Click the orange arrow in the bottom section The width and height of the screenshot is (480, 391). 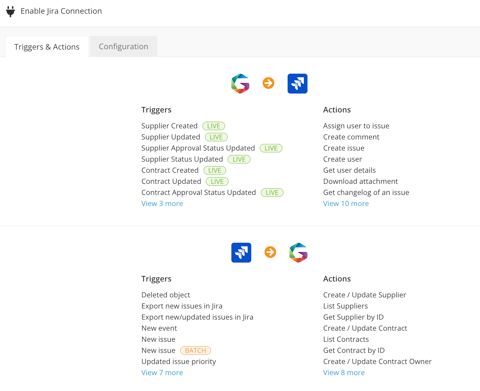tap(270, 252)
